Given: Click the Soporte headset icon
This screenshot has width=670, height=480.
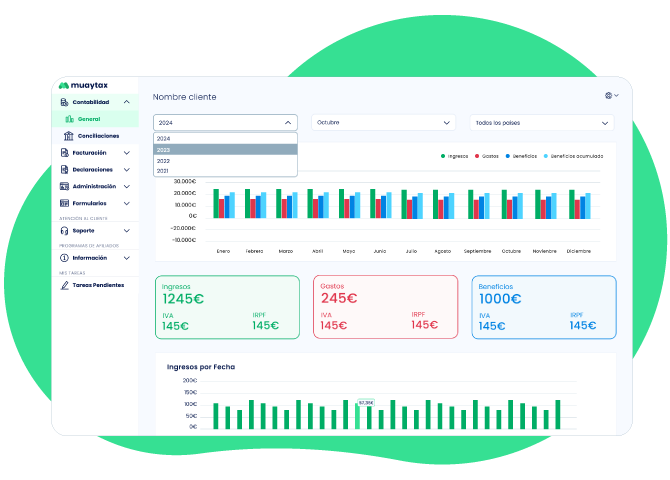Looking at the screenshot, I should [x=63, y=230].
